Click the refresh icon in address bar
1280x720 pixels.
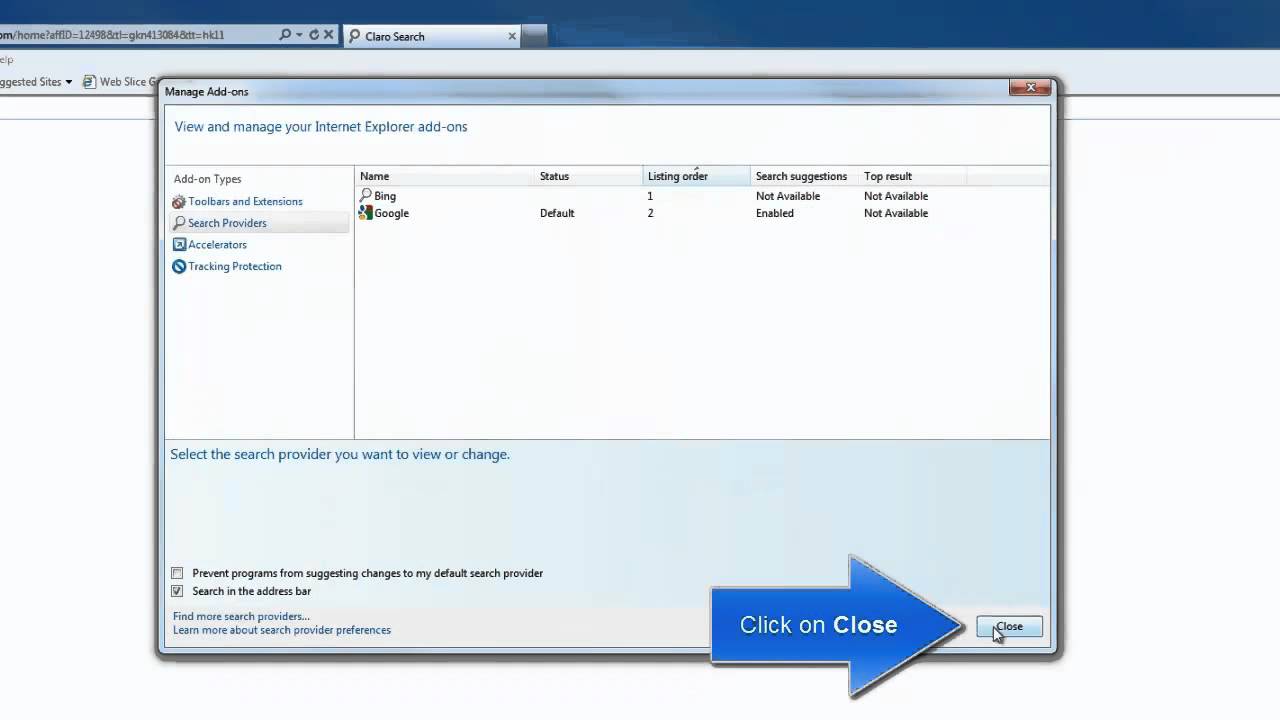(x=314, y=35)
